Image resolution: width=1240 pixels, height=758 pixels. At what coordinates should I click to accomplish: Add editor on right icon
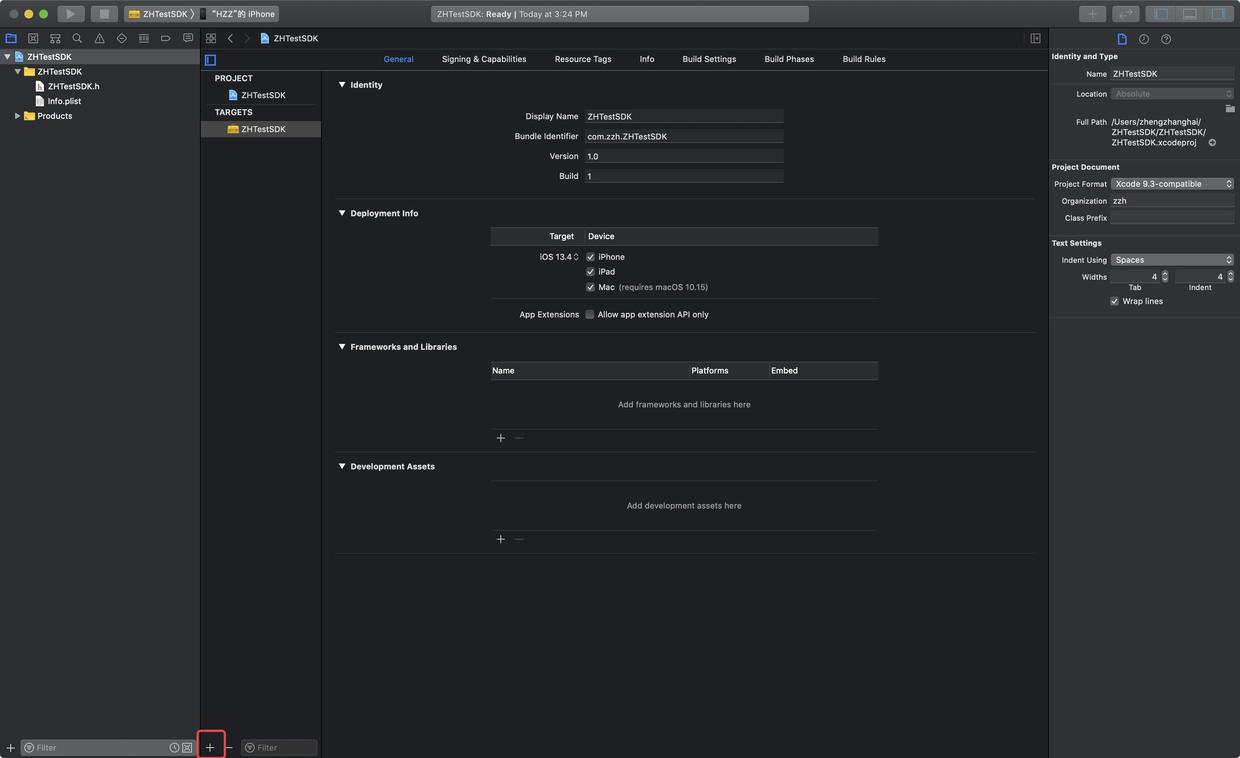click(x=1035, y=38)
